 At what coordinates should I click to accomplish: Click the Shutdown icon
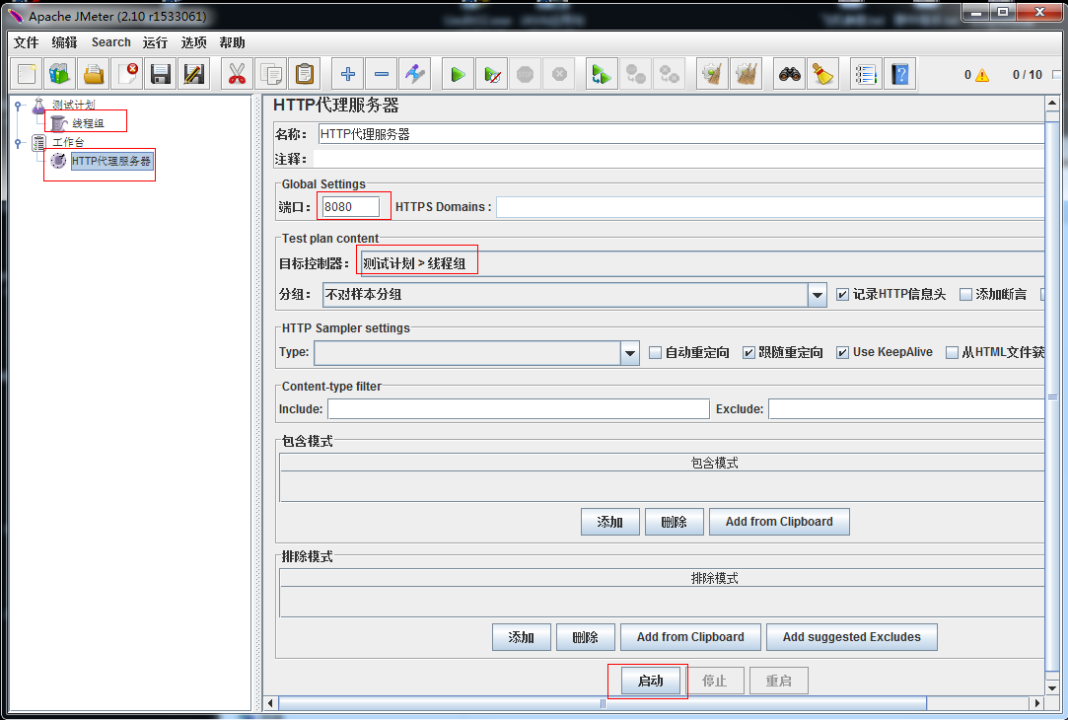click(x=559, y=74)
